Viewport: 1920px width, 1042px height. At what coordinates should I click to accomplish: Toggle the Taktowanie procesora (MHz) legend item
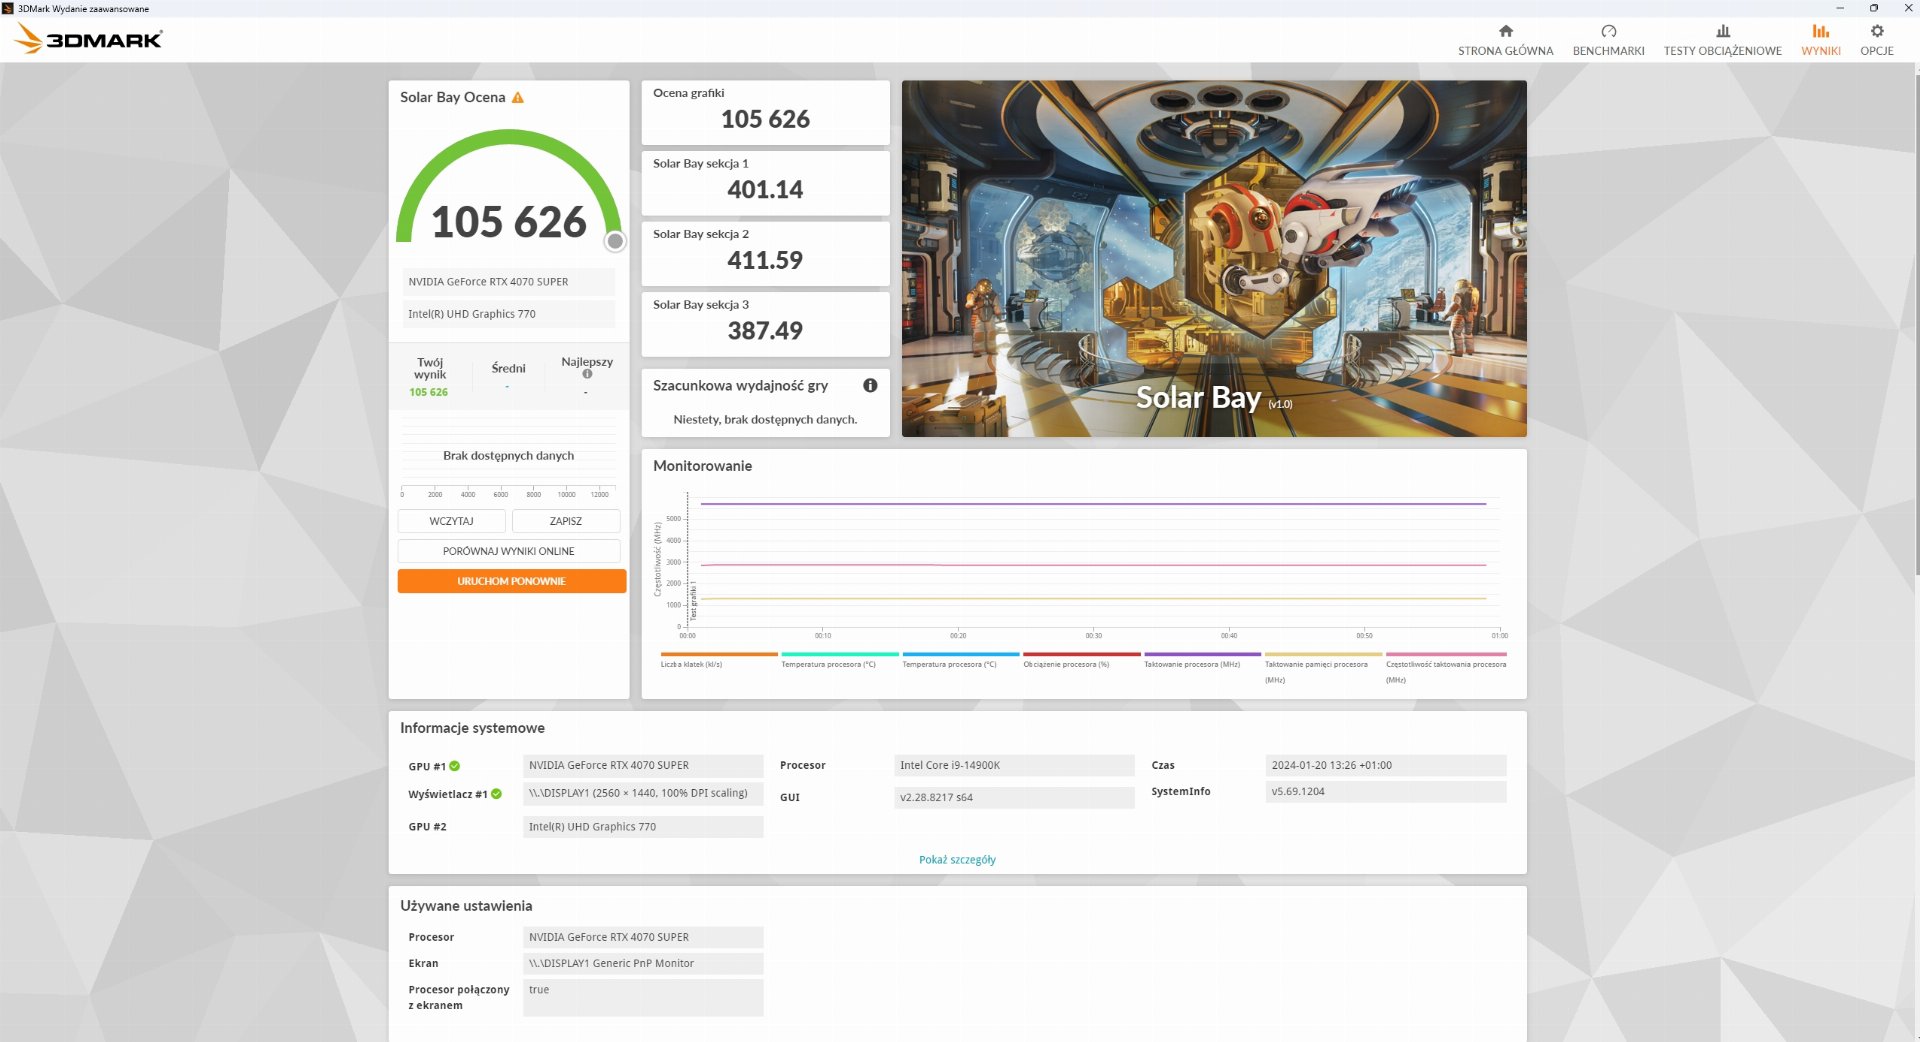click(x=1202, y=660)
